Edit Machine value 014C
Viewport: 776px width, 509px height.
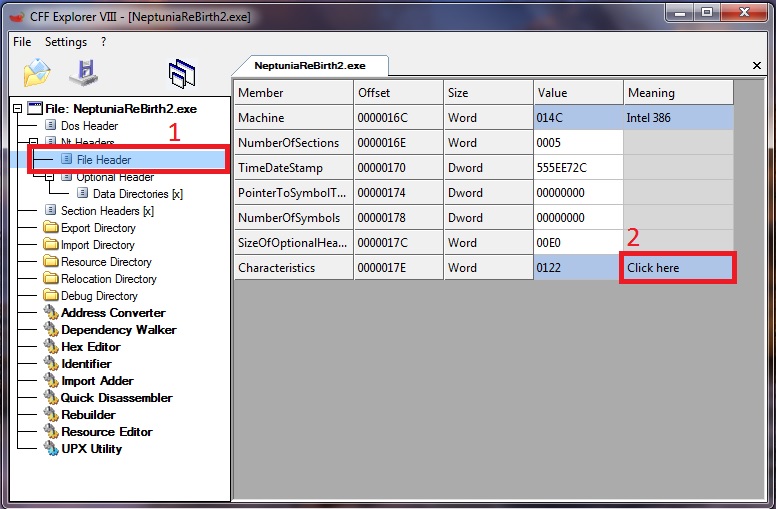579,117
